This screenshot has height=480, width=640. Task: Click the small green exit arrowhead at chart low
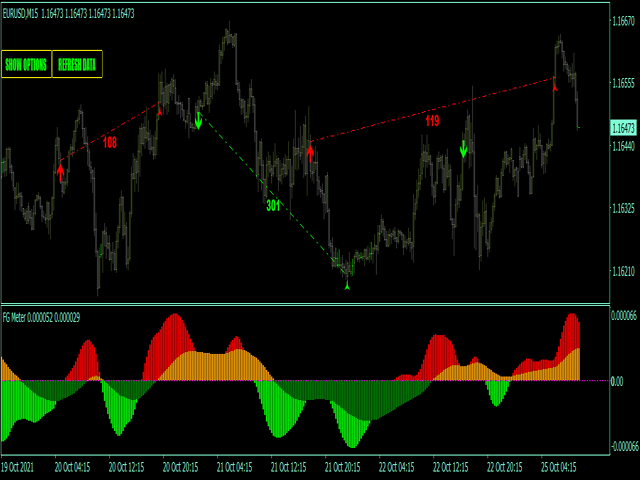(347, 286)
